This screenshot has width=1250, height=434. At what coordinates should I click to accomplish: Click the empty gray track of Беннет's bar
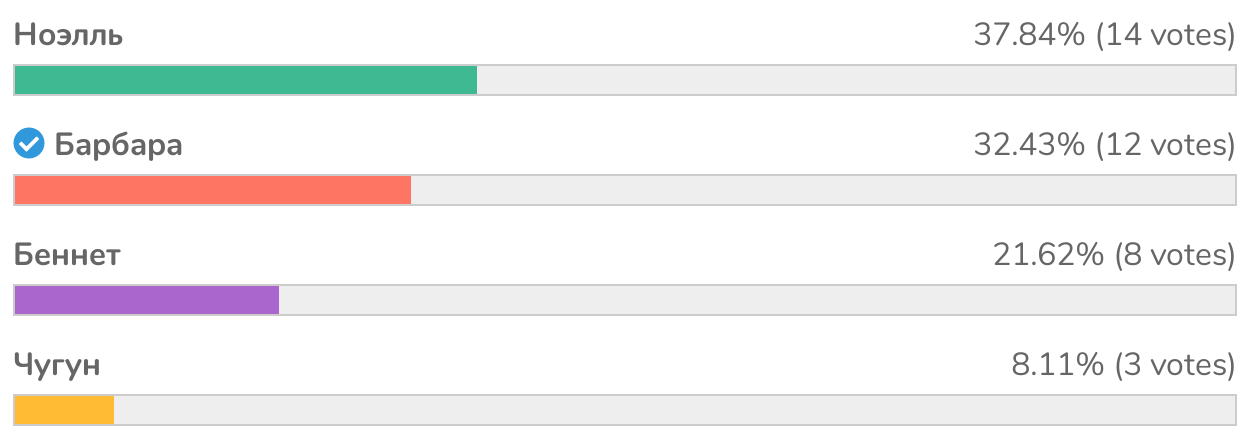click(x=756, y=300)
